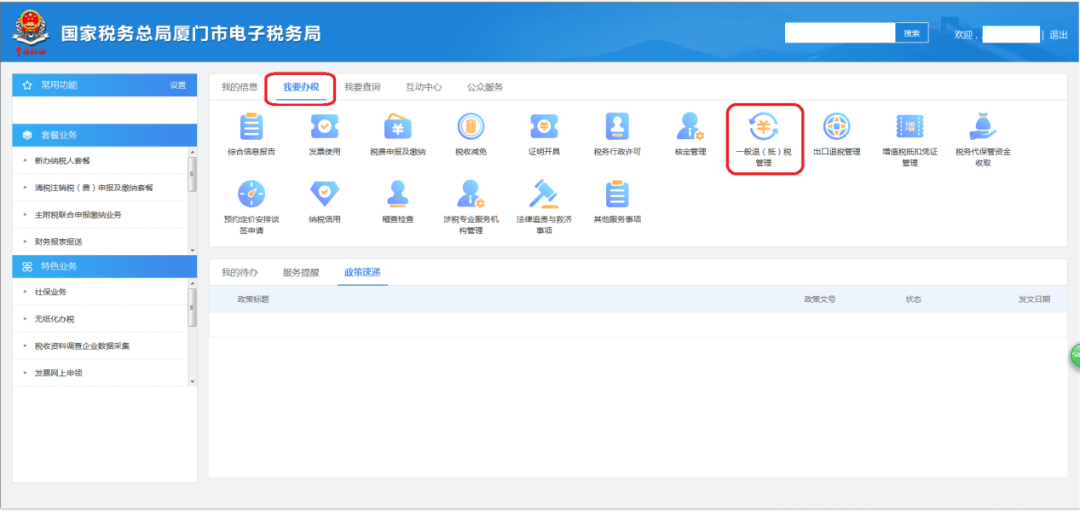
Task: Open 无纸化办税 link
Action: 54,319
